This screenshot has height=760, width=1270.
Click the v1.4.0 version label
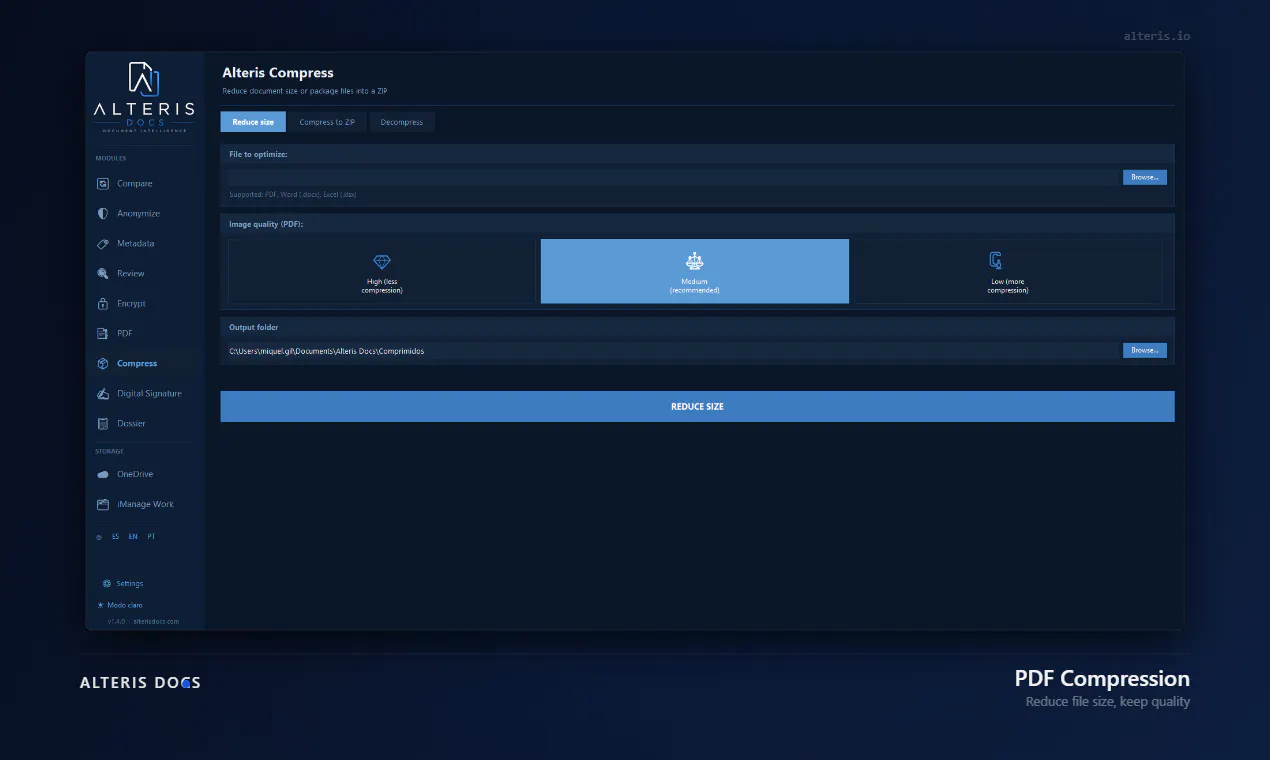[x=117, y=621]
